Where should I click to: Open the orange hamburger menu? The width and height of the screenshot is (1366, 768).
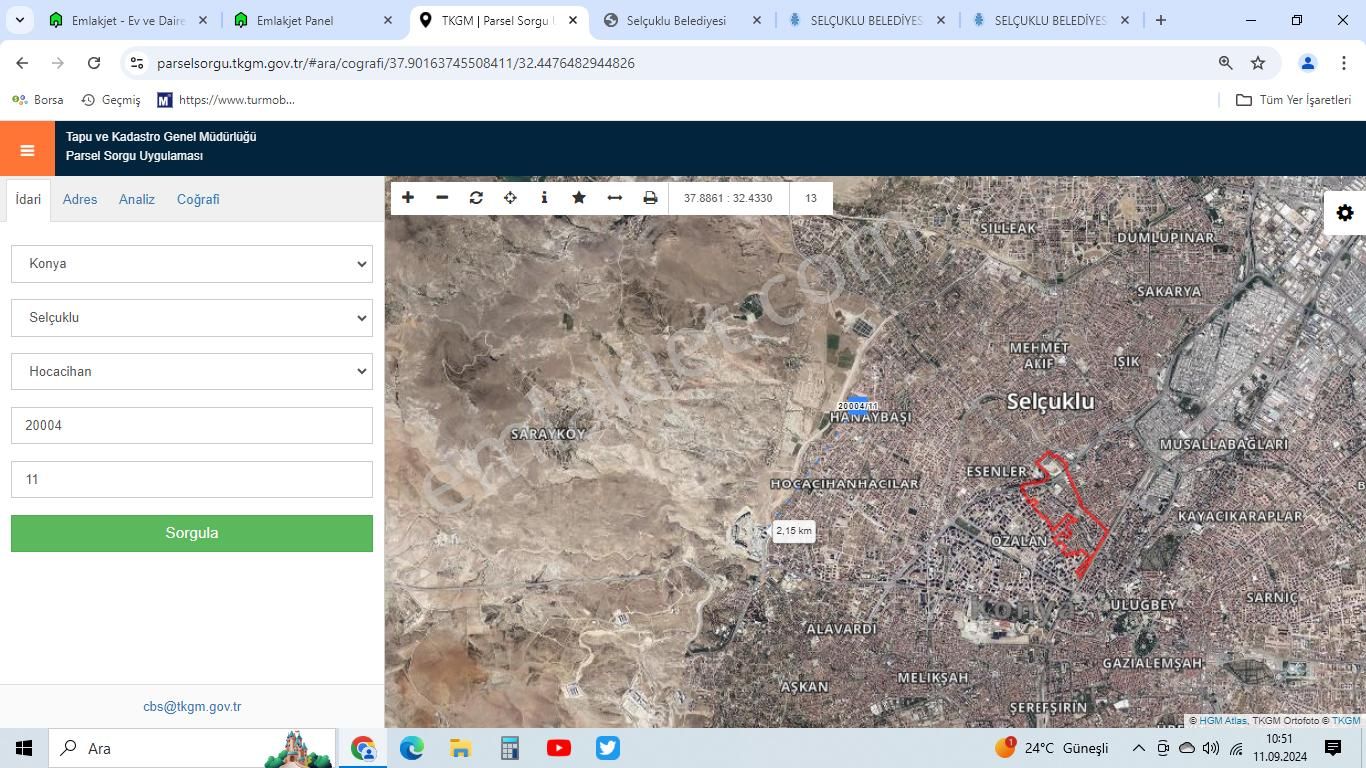[x=27, y=150]
